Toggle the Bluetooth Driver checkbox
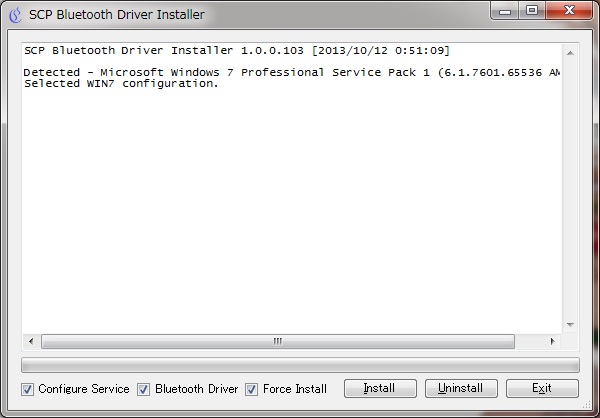 (143, 389)
